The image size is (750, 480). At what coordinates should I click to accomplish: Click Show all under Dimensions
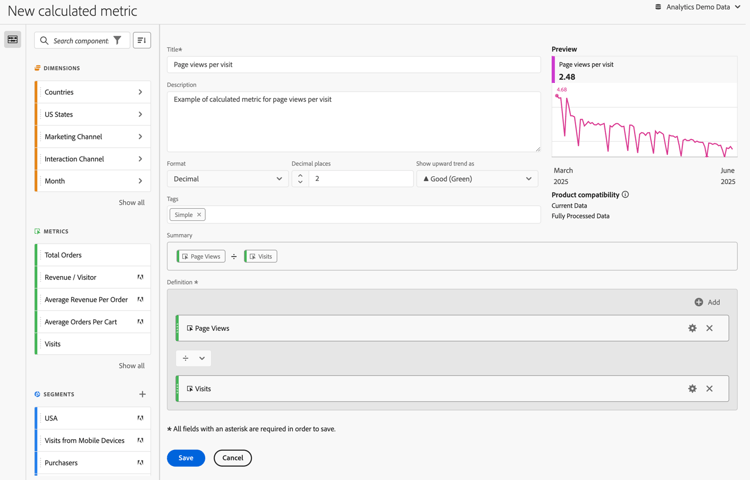[132, 203]
